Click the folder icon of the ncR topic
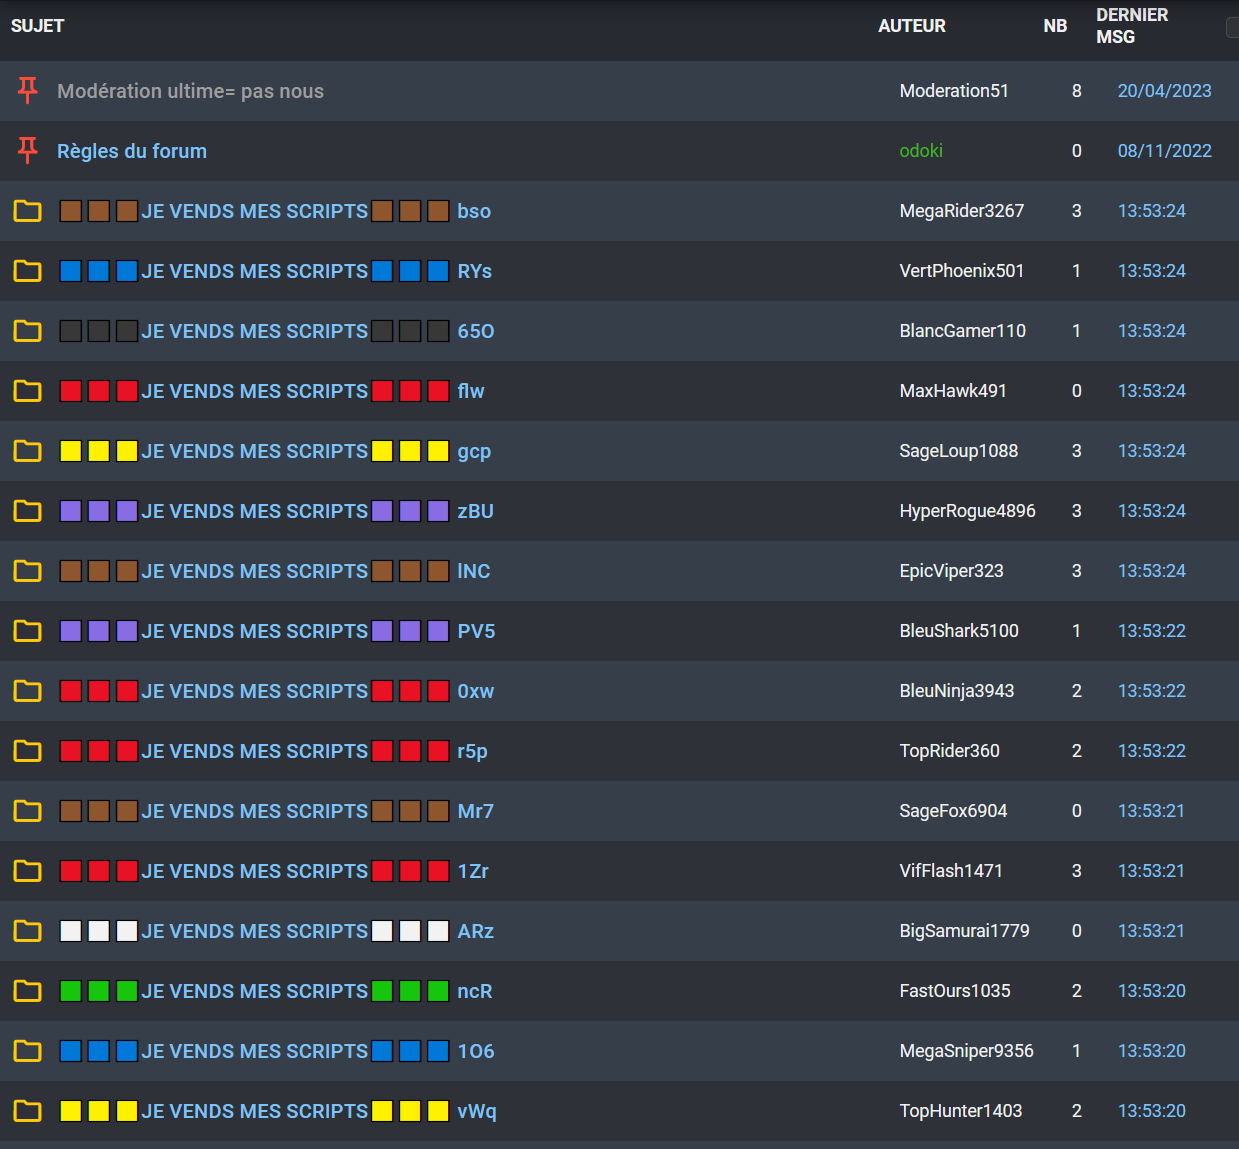Image resolution: width=1239 pixels, height=1149 pixels. pos(28,991)
